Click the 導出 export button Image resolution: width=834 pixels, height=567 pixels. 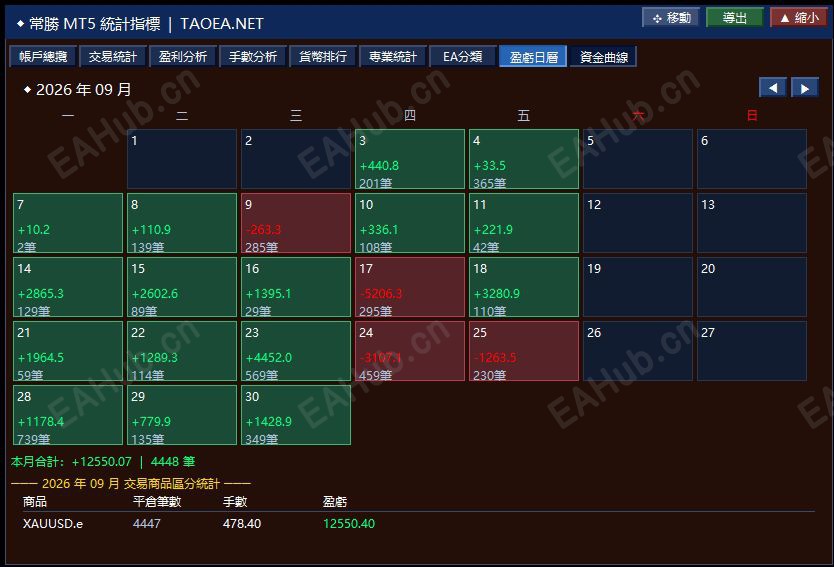tap(735, 18)
